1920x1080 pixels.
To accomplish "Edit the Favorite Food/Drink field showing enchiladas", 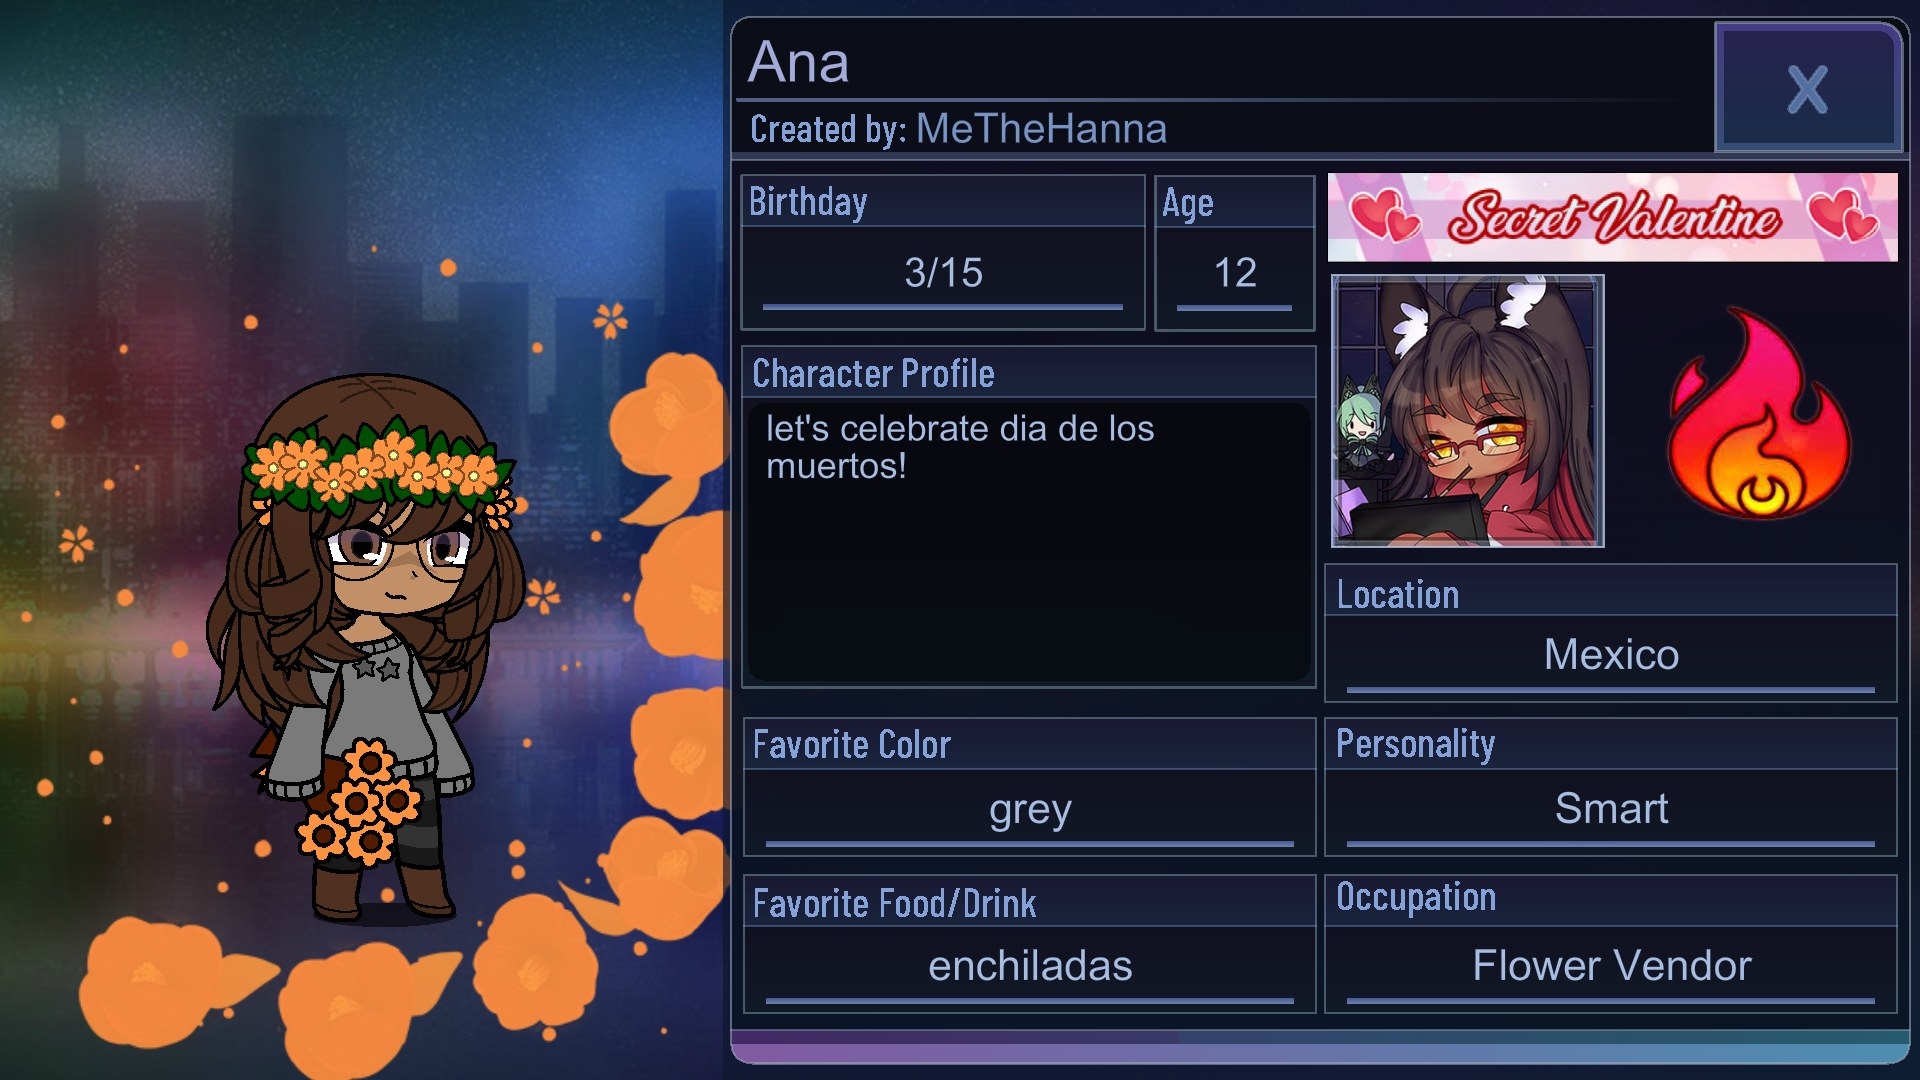I will point(1029,966).
